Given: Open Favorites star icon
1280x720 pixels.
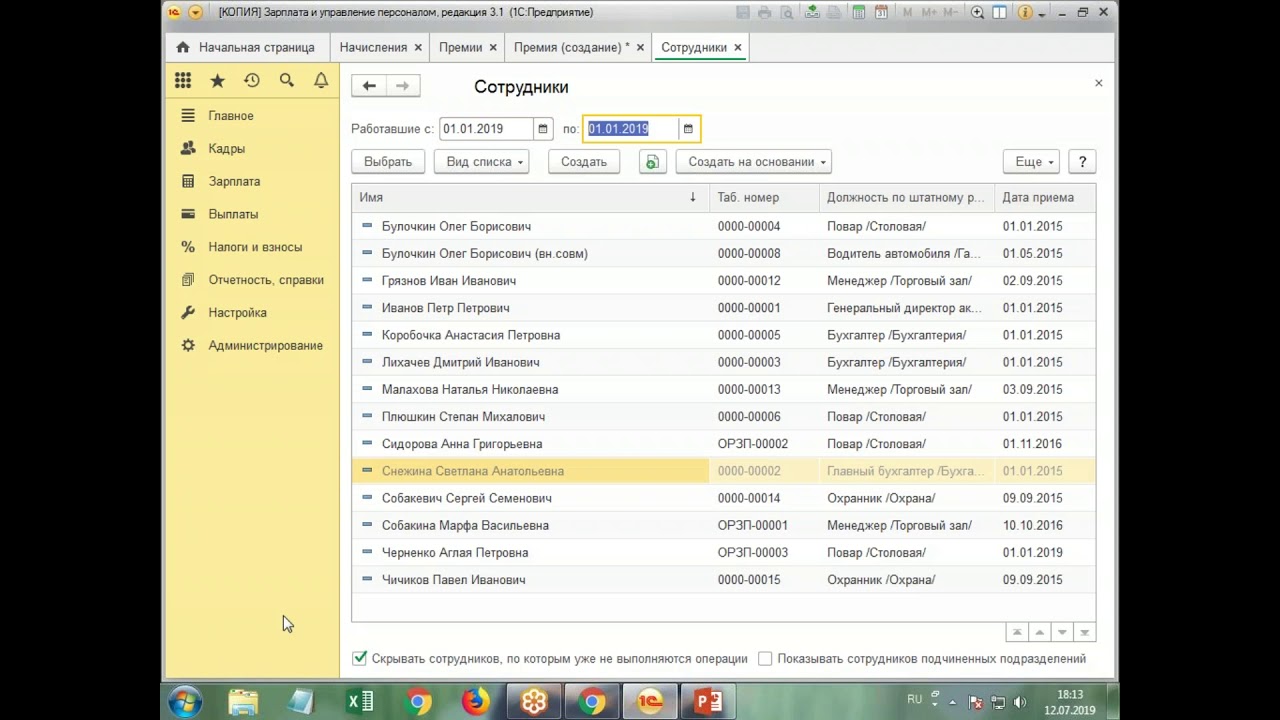Looking at the screenshot, I should (217, 81).
